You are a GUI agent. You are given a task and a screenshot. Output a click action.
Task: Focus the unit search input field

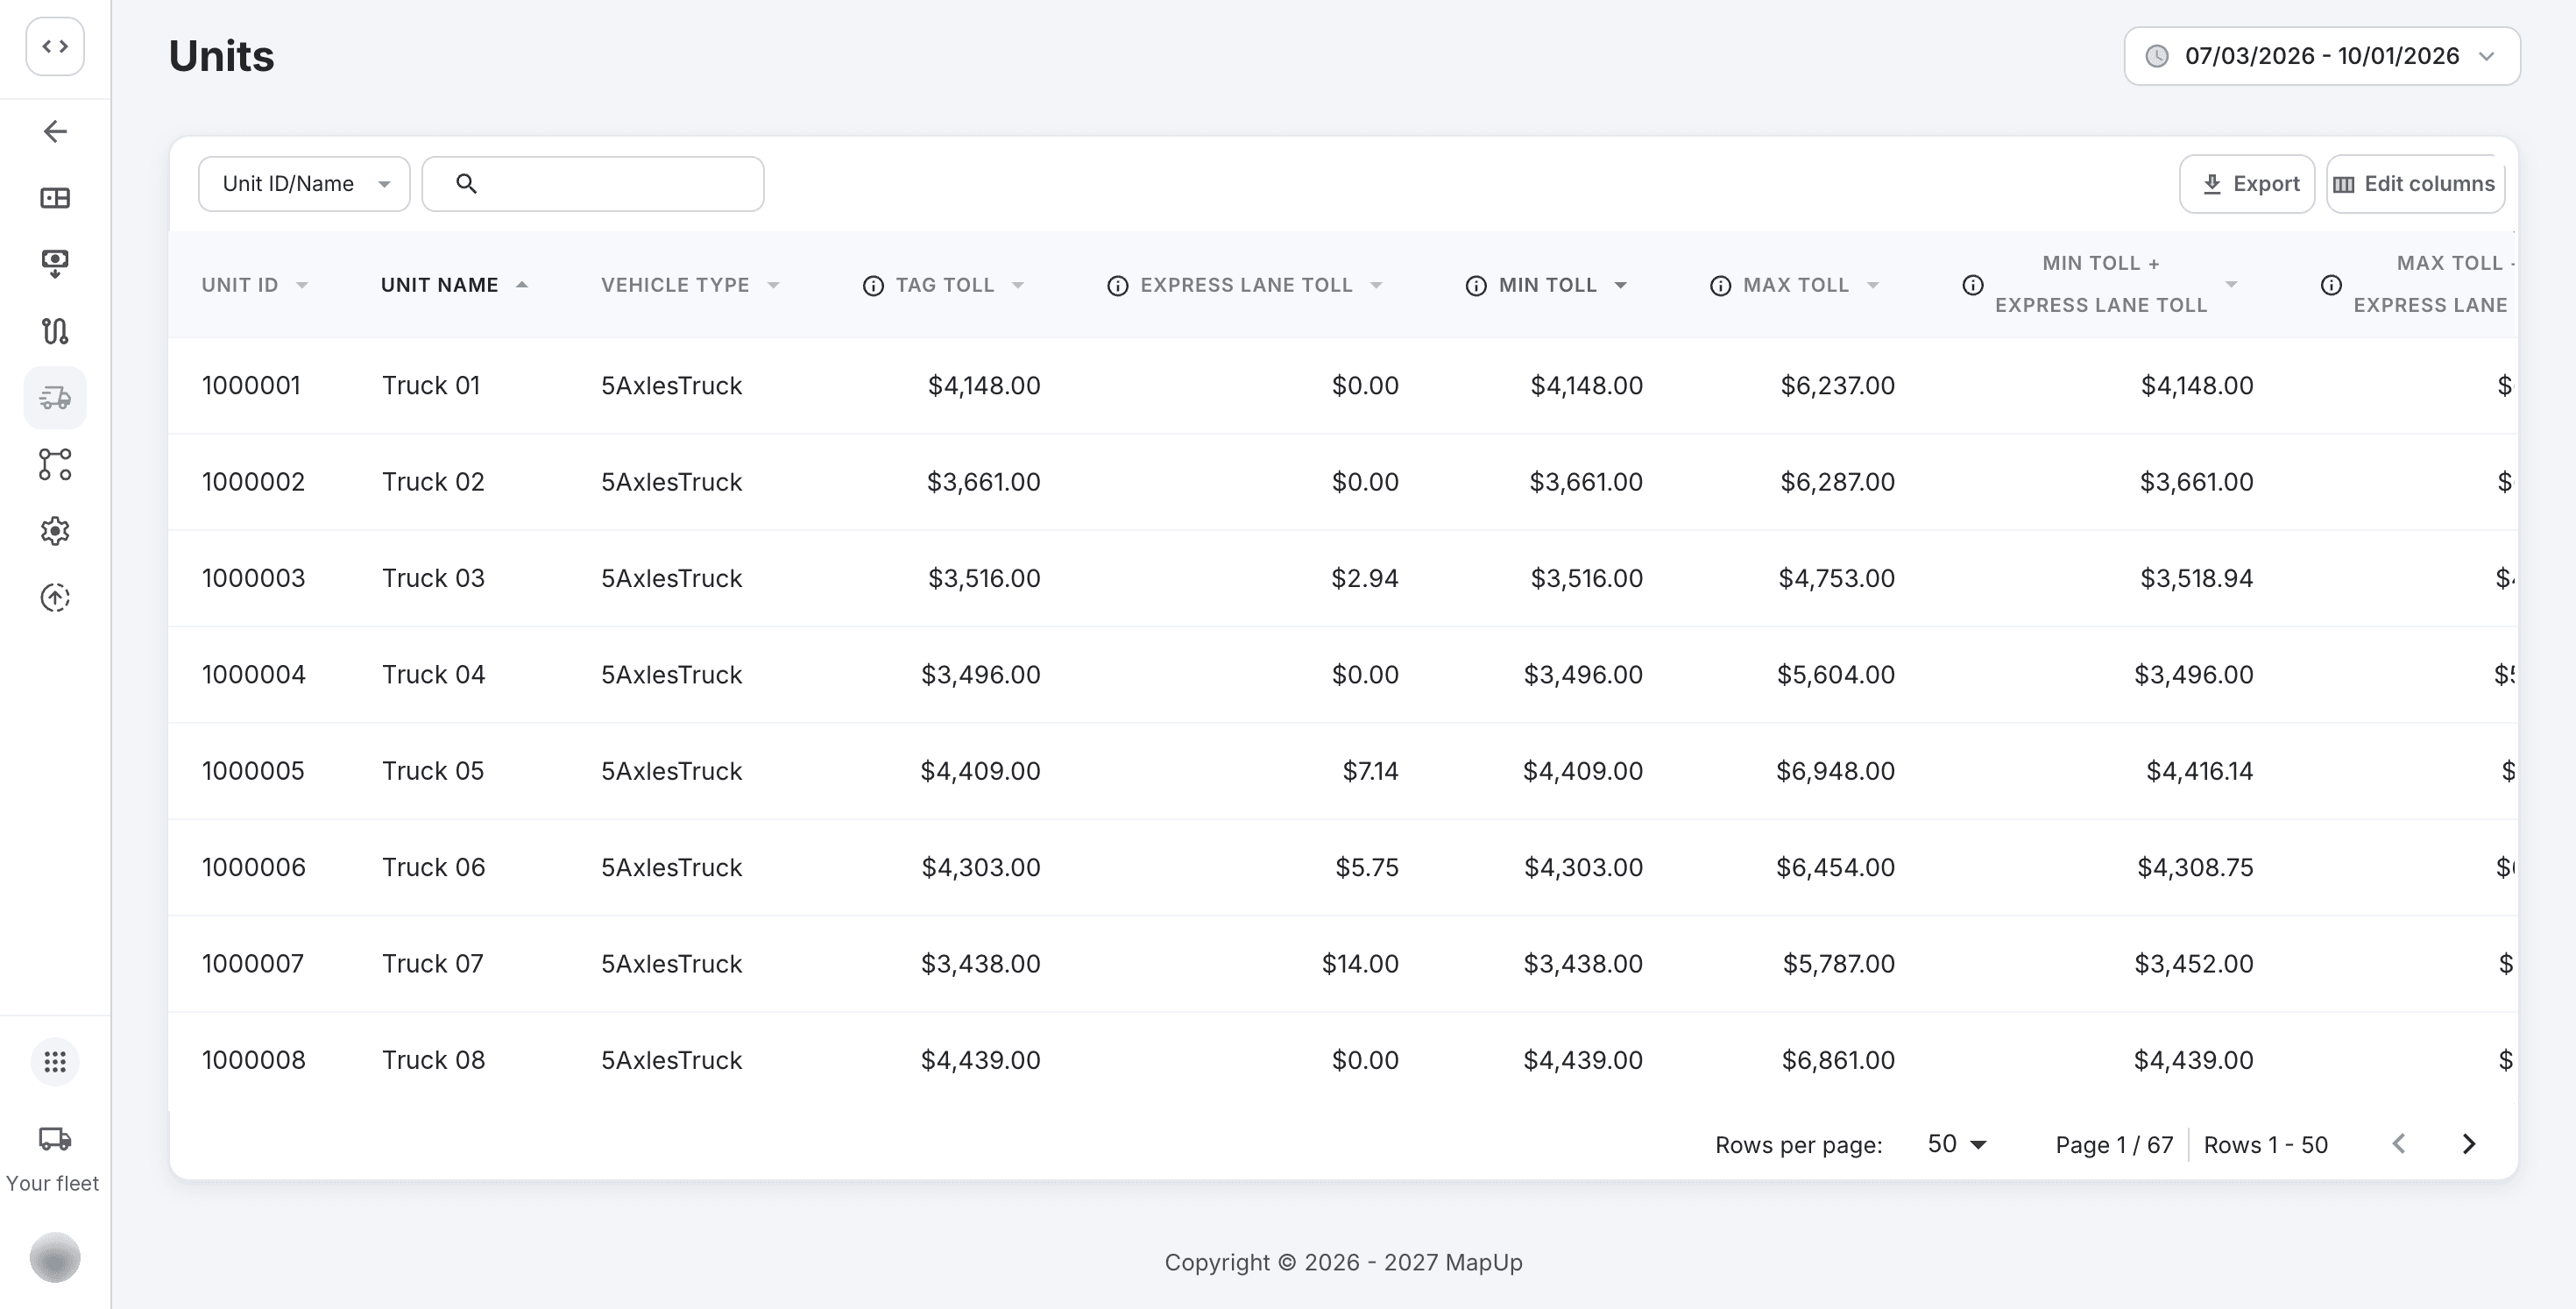[593, 184]
